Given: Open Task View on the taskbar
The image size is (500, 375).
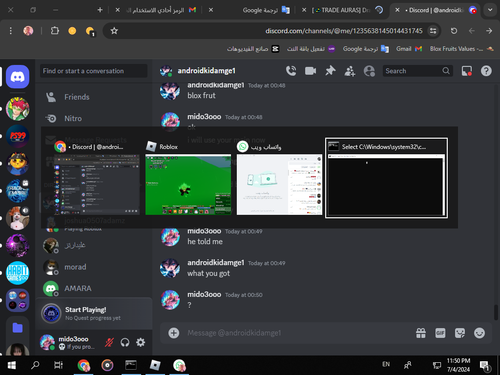Looking at the screenshot, I should click(58, 365).
